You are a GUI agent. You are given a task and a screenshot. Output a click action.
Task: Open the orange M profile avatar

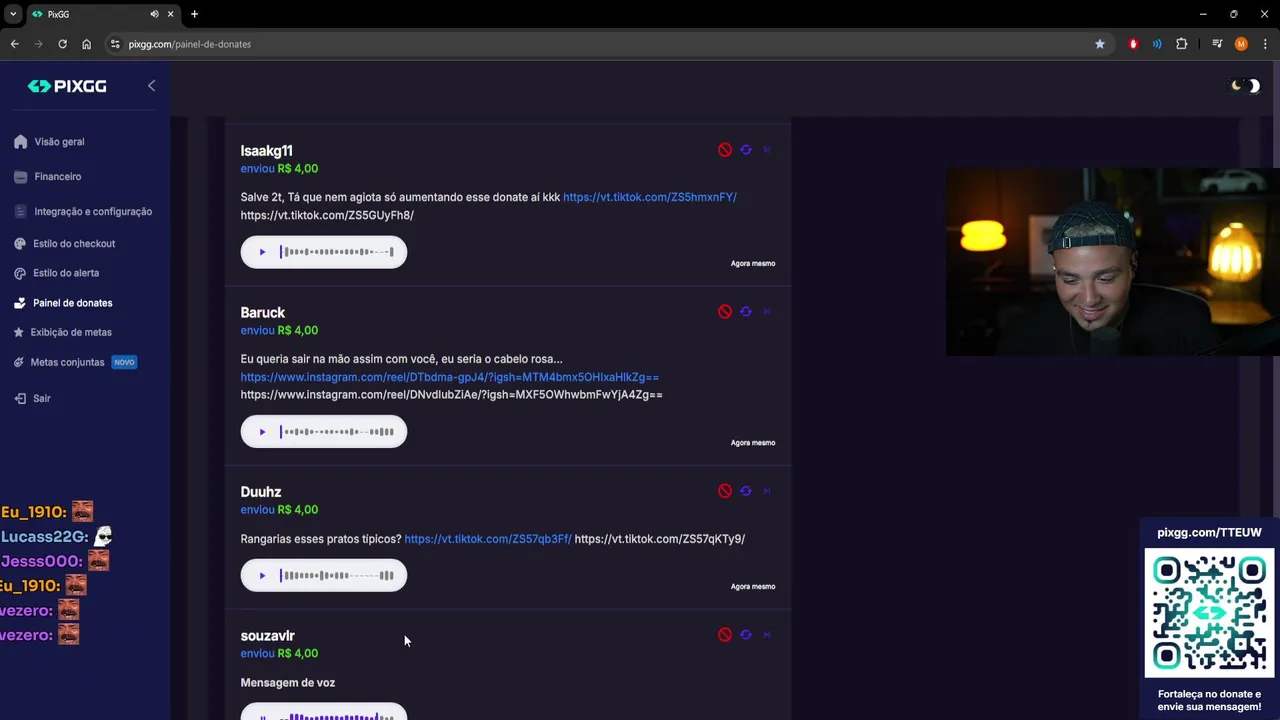[x=1241, y=44]
